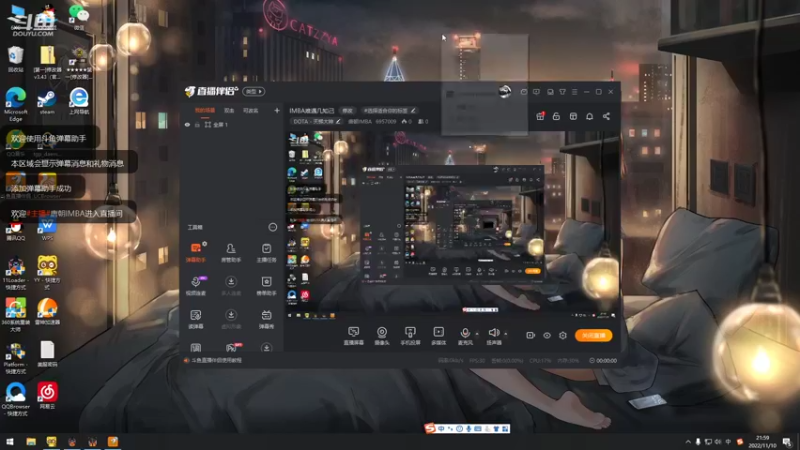Open the 房管助手 tool icon
800x450 pixels.
click(x=231, y=252)
